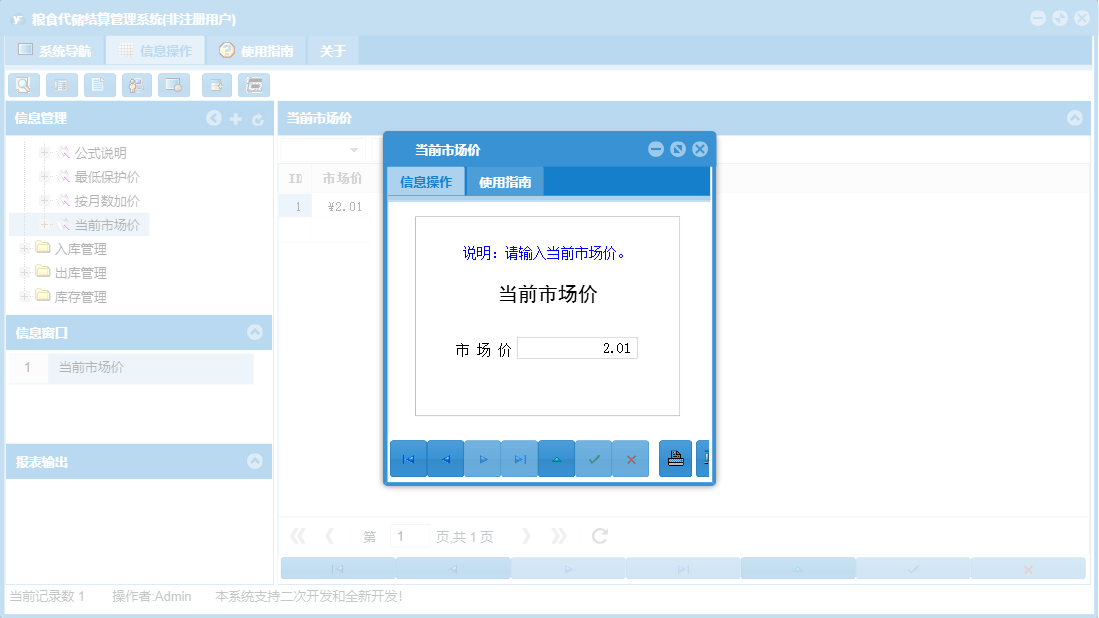The image size is (1099, 618).
Task: Click the export toolbar icon
Action: (x=216, y=85)
